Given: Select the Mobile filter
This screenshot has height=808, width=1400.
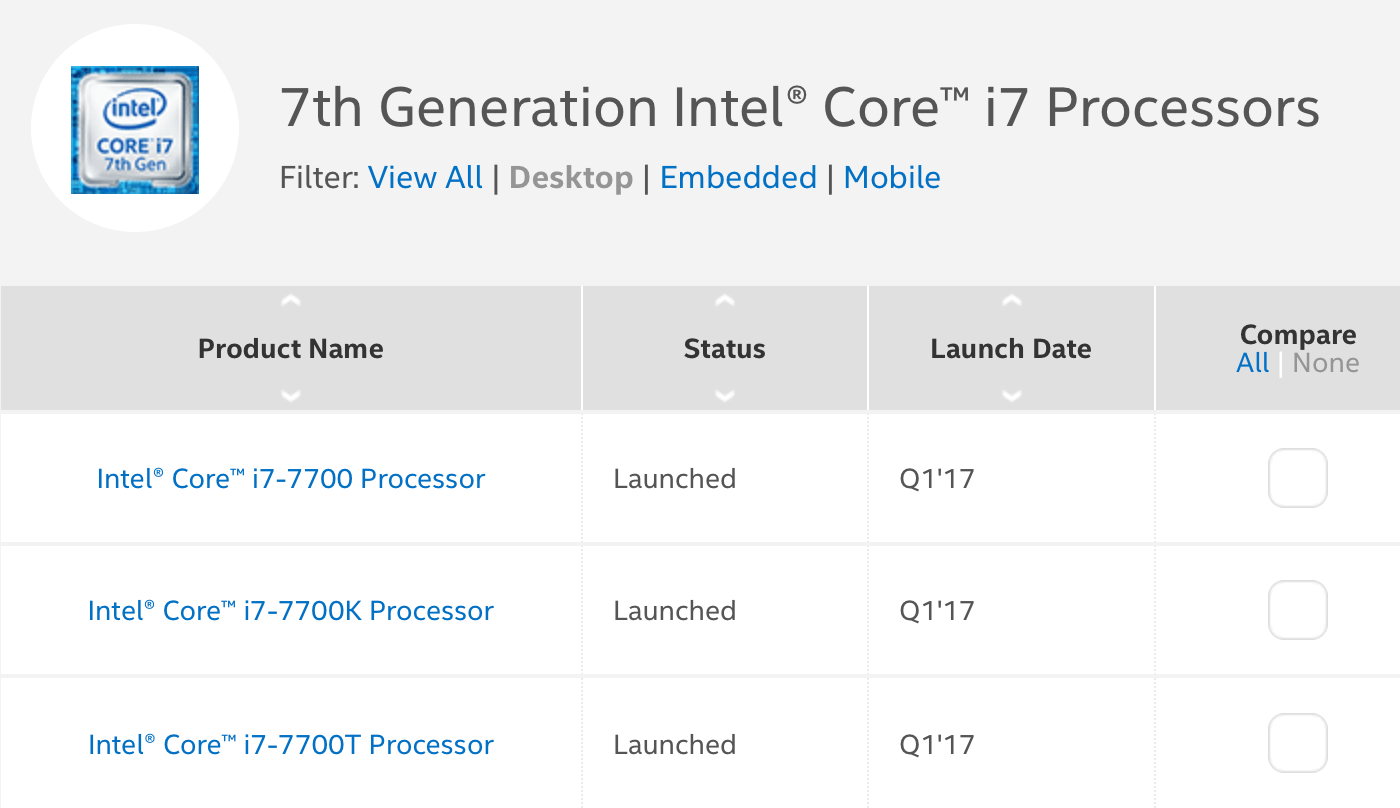Looking at the screenshot, I should 892,178.
